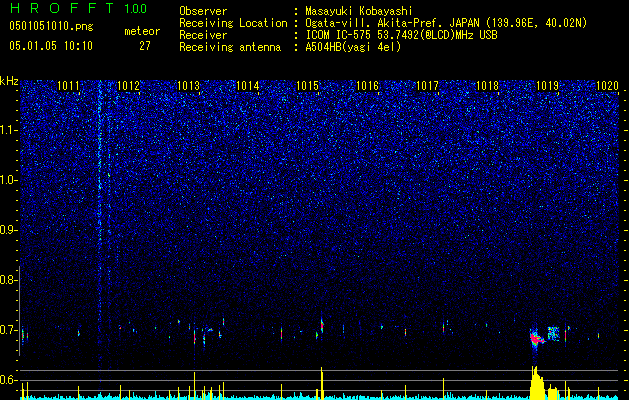629x400 pixels.
Task: Click the speckled square echo below 1019
Action: [x=554, y=333]
